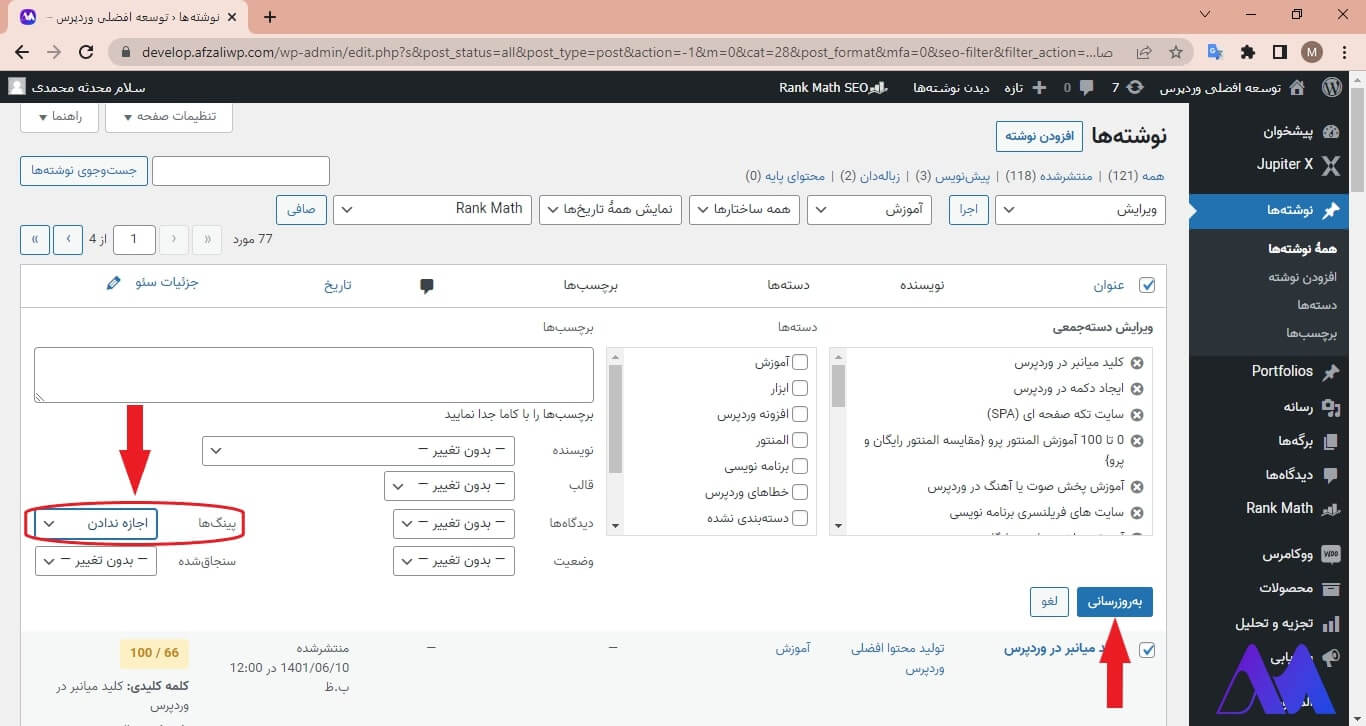This screenshot has height=726, width=1366.
Task: Open new browser tab plus button
Action: (269, 17)
